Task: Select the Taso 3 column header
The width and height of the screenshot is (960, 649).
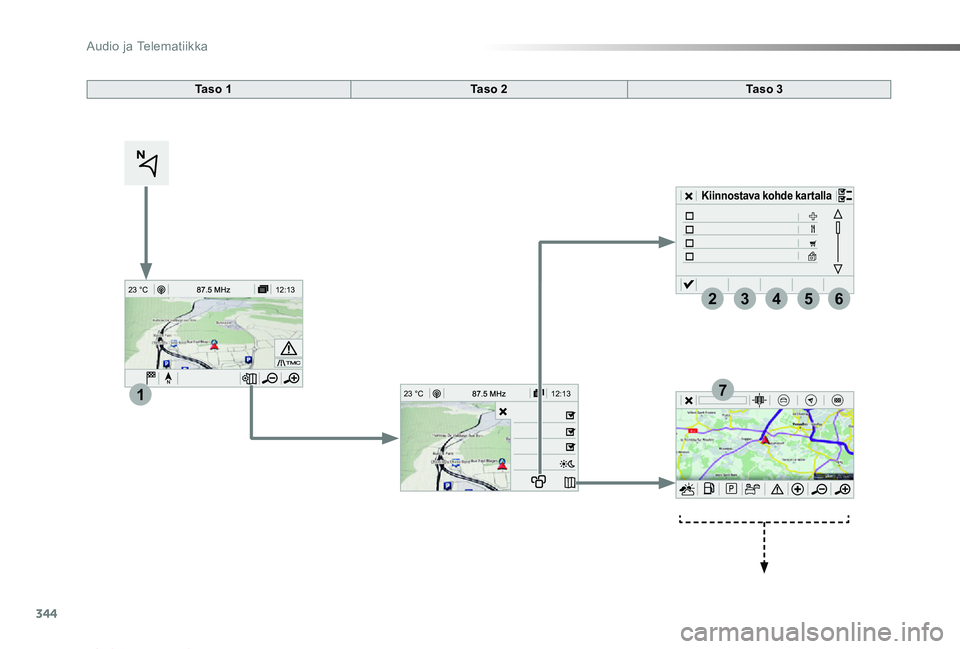Action: 759,89
